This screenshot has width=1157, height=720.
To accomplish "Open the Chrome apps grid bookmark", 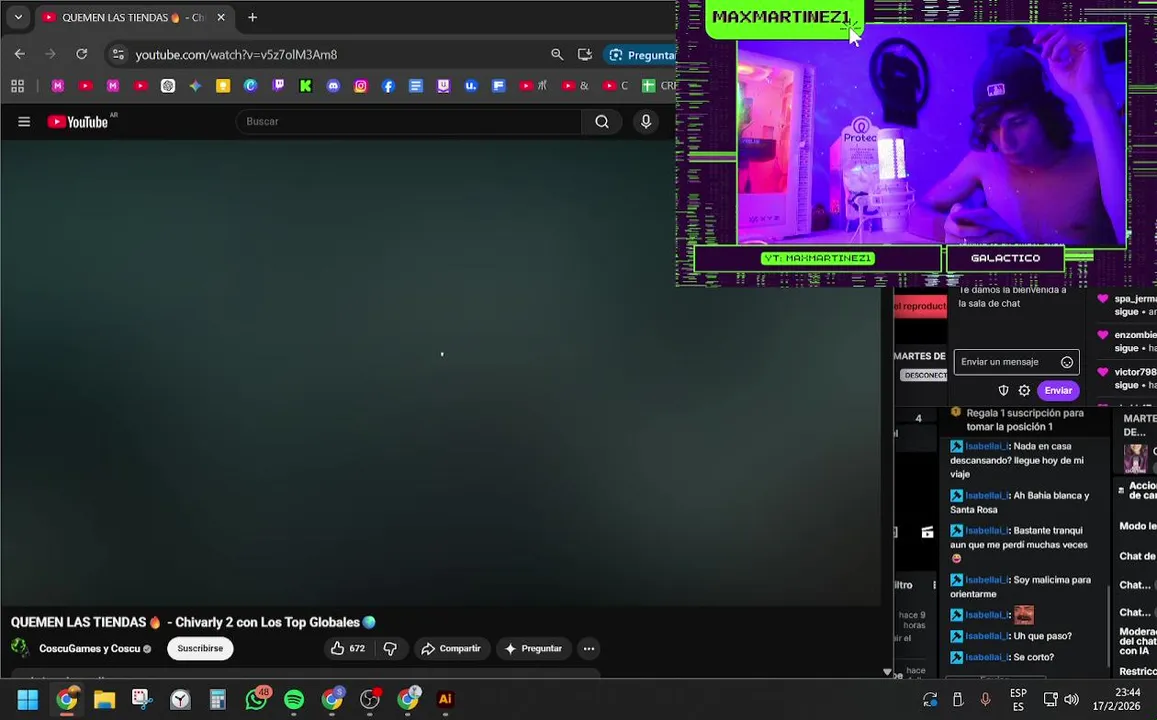I will (18, 86).
